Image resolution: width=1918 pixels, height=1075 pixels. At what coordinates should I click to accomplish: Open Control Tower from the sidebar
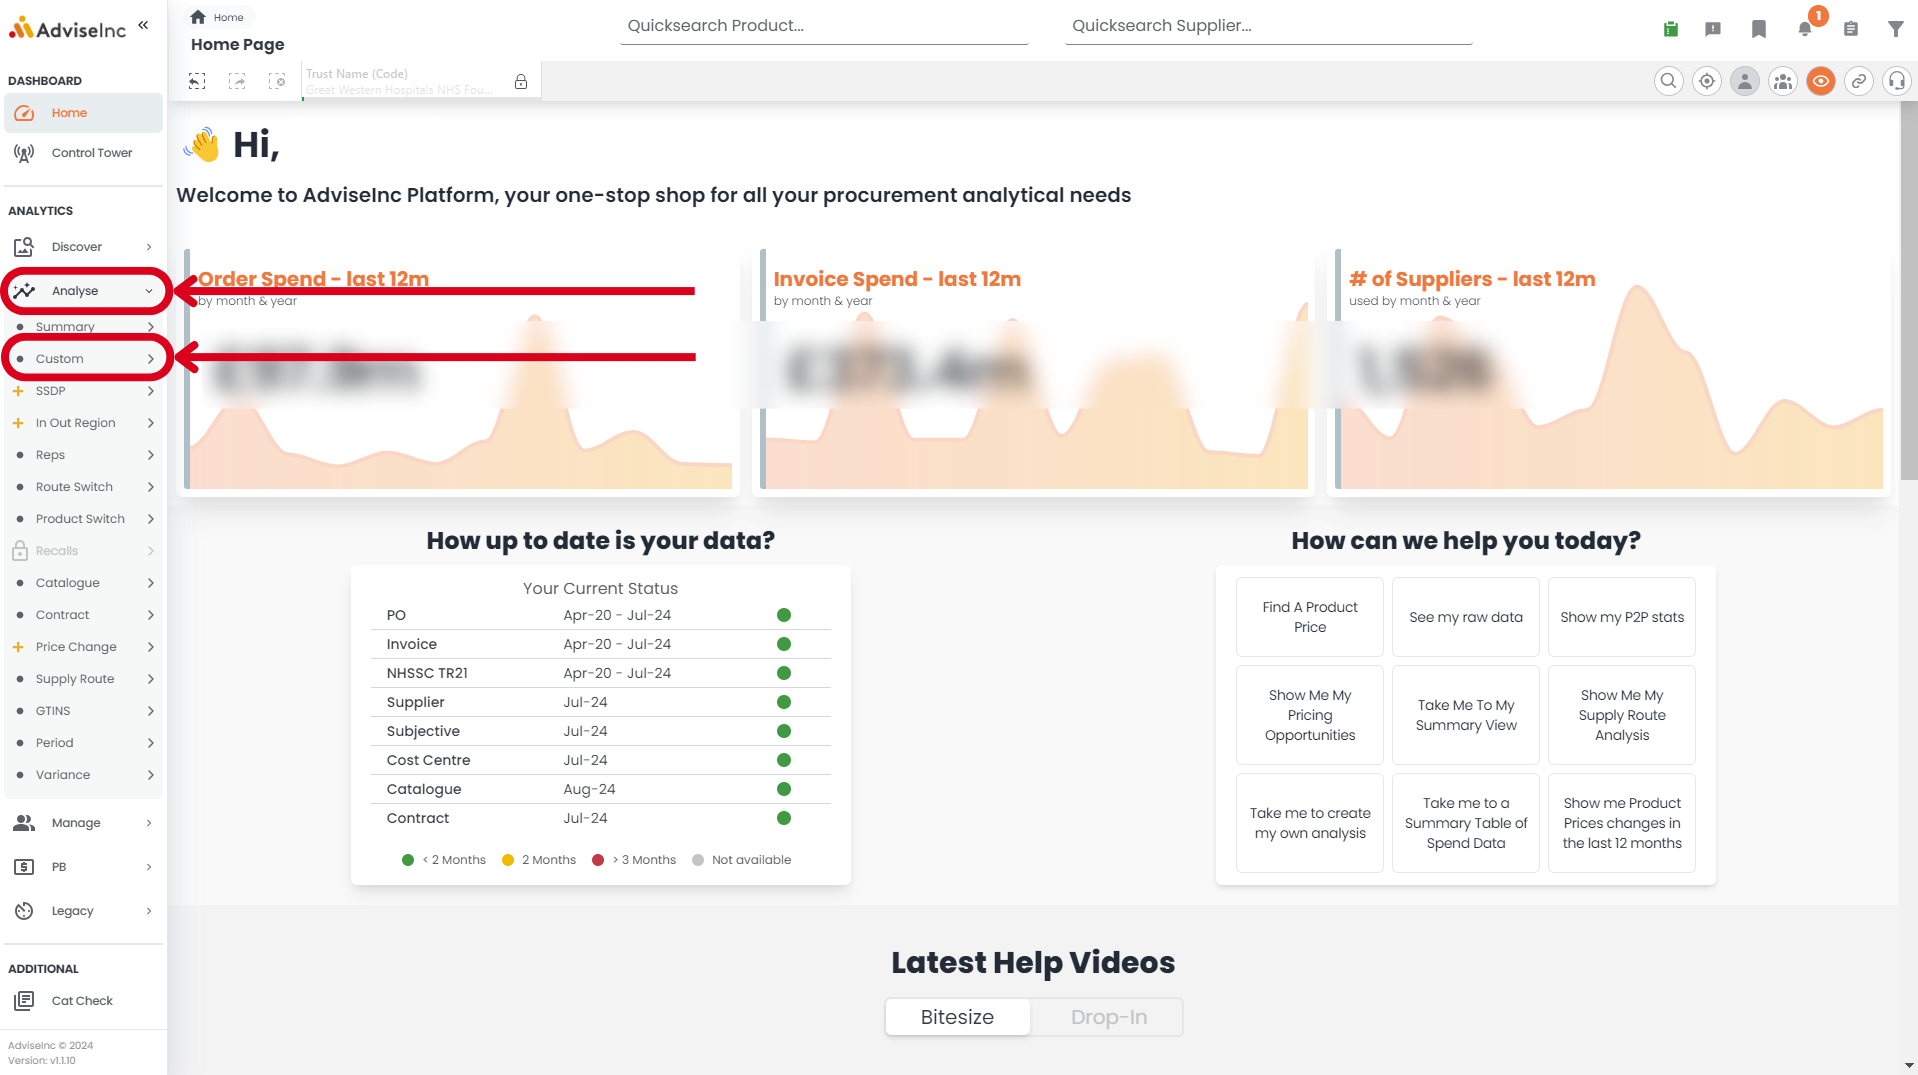[x=83, y=153]
